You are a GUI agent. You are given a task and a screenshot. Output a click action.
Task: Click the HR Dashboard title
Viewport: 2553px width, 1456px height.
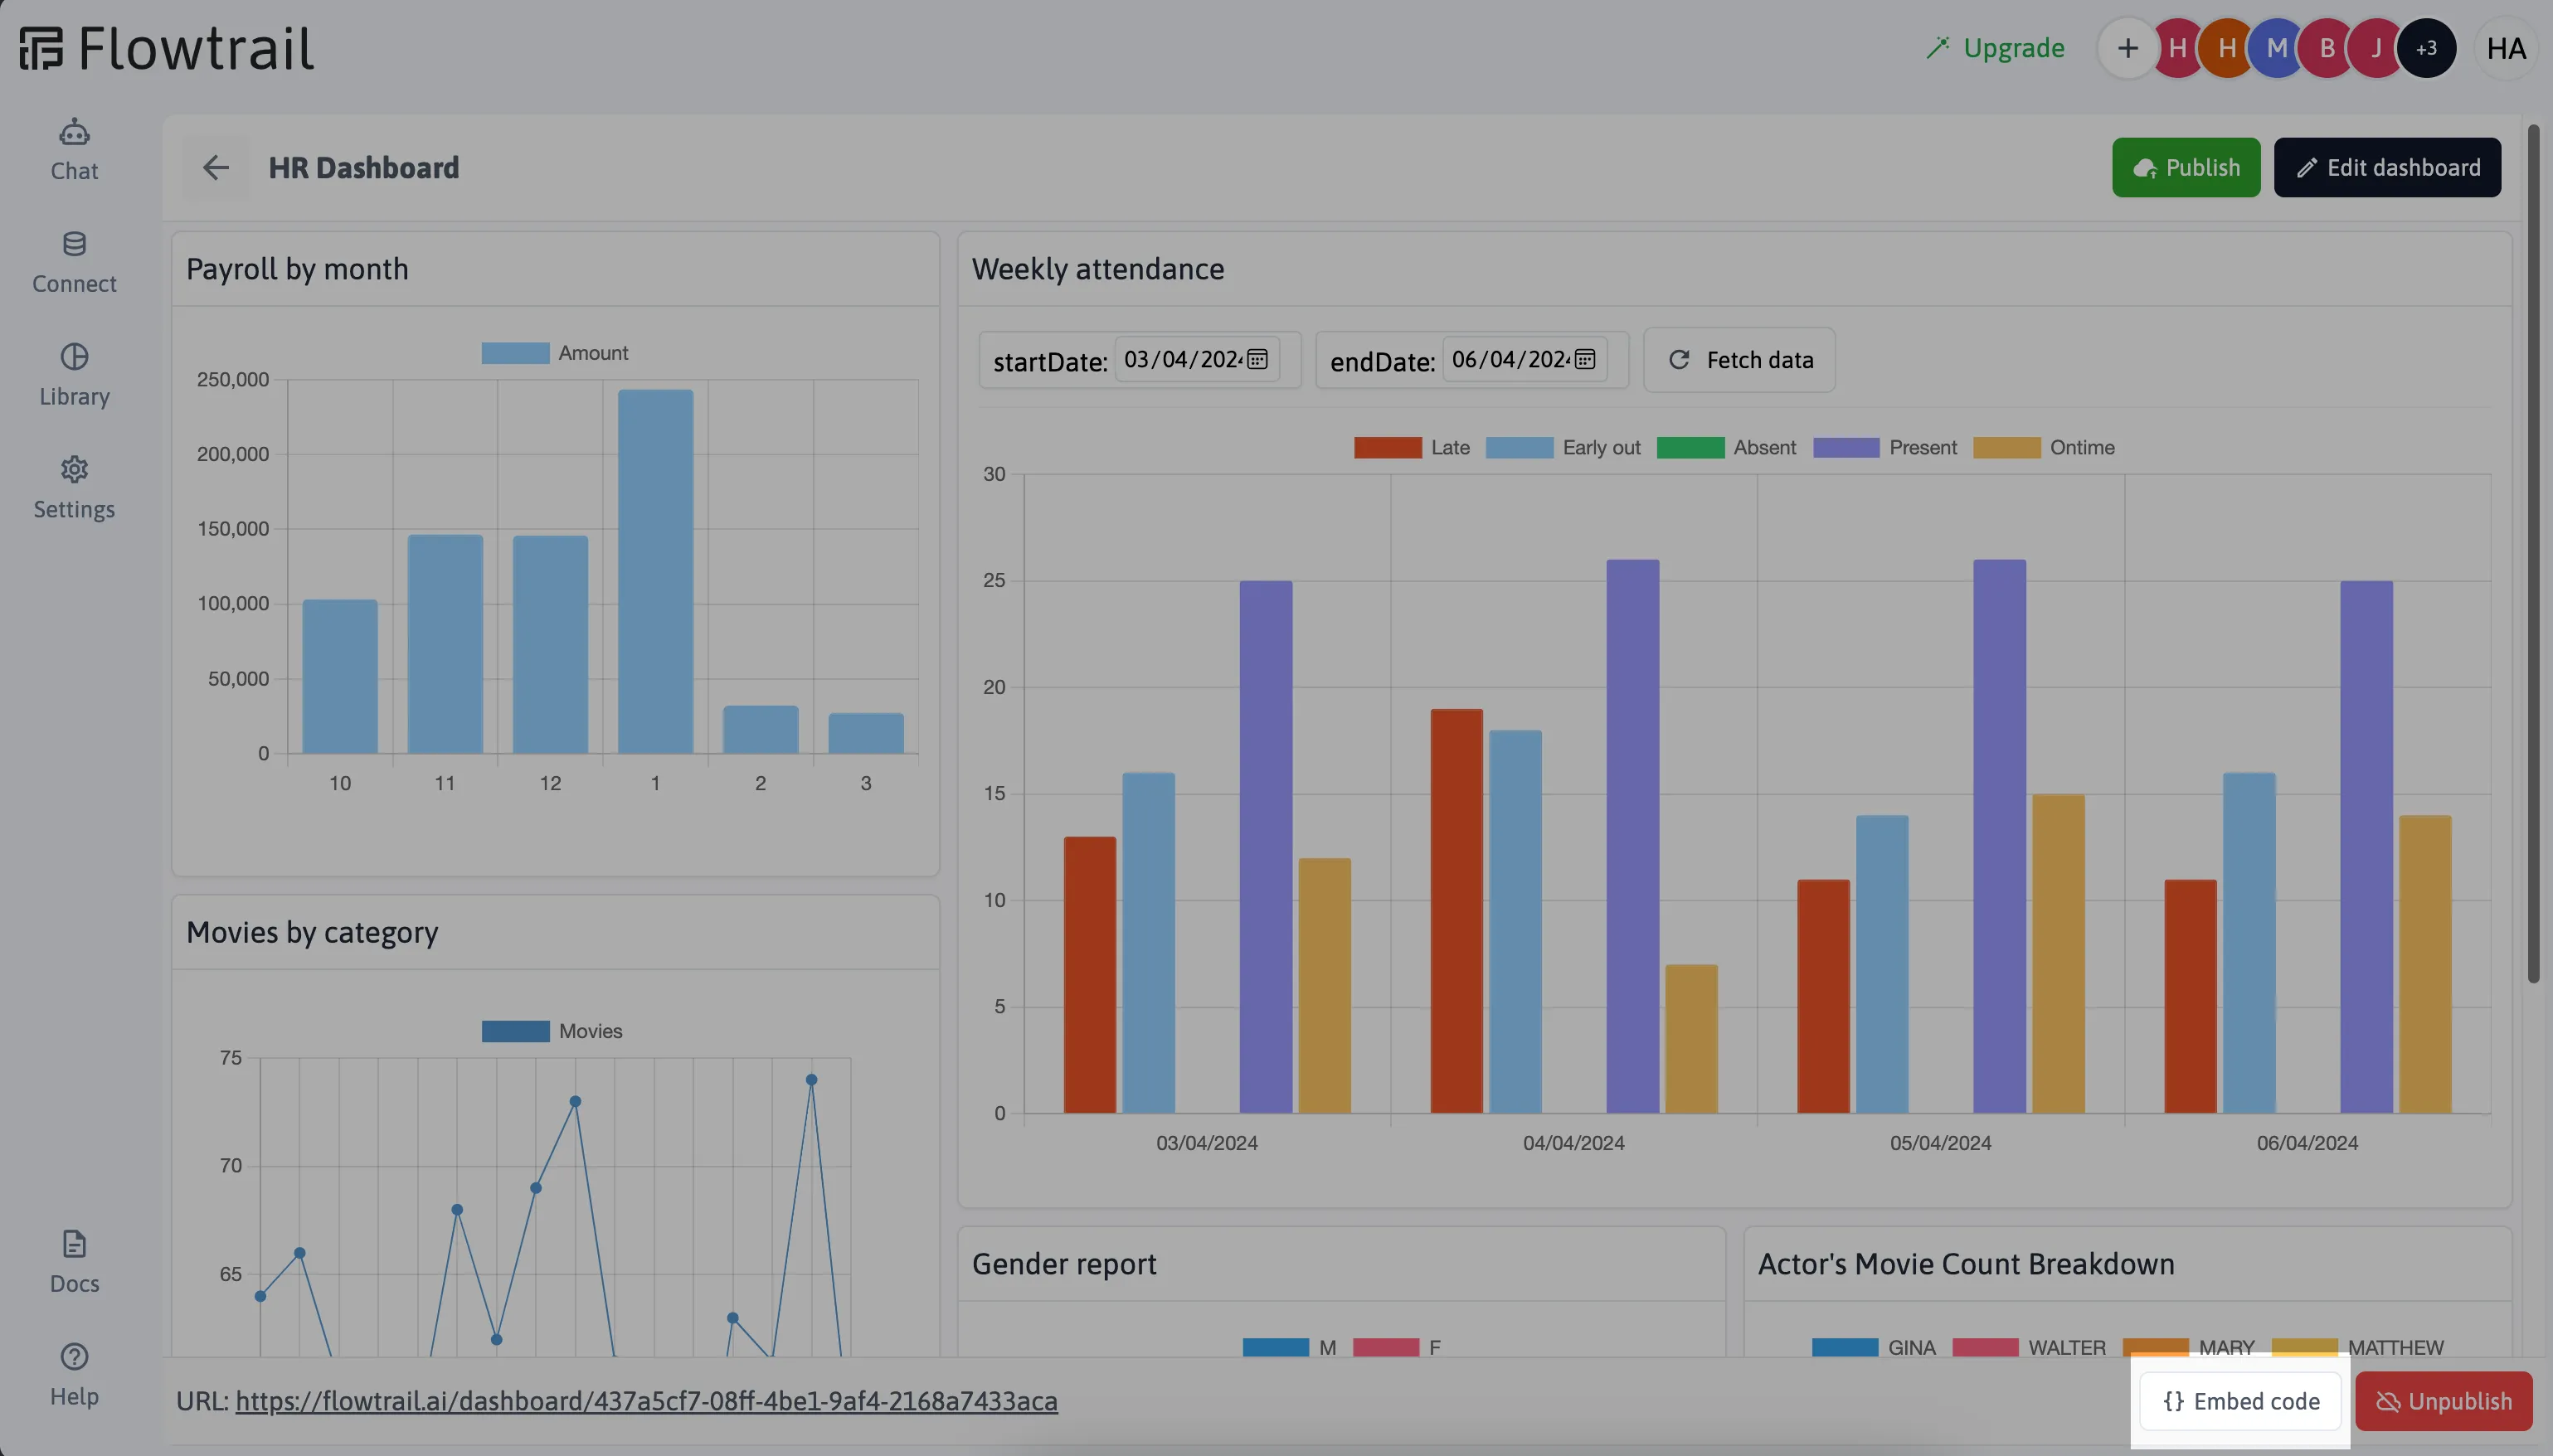tap(364, 167)
